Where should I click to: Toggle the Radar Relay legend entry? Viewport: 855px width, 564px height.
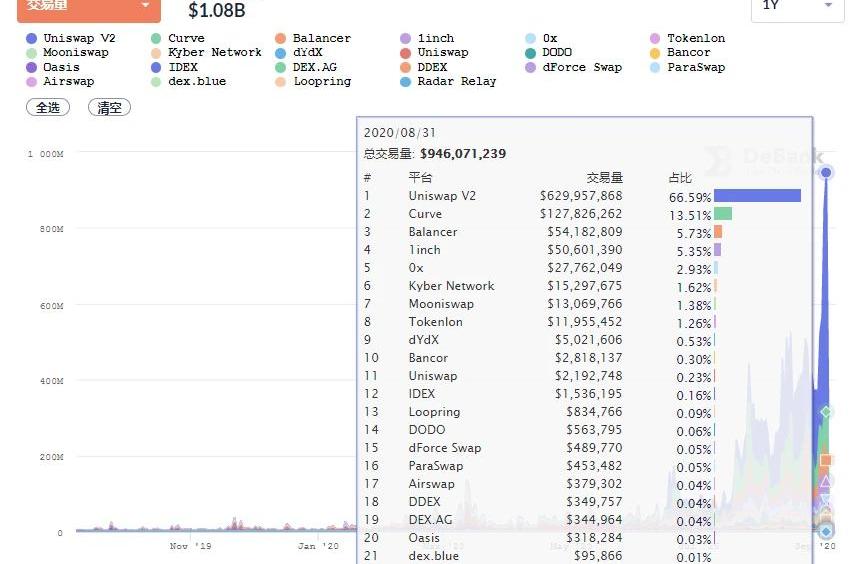[405, 82]
